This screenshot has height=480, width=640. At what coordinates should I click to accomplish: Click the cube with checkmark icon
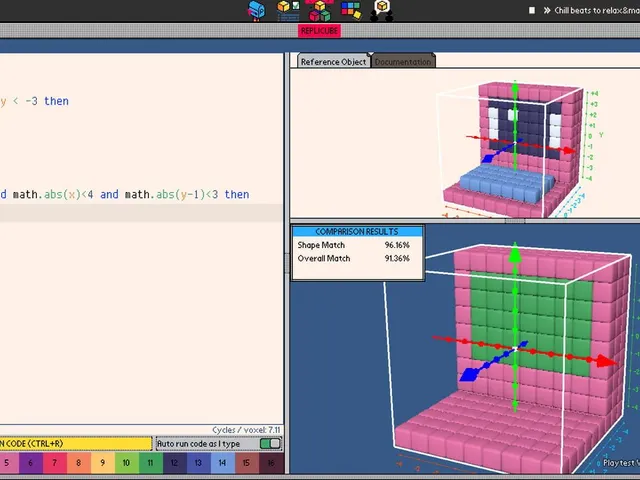tap(288, 10)
